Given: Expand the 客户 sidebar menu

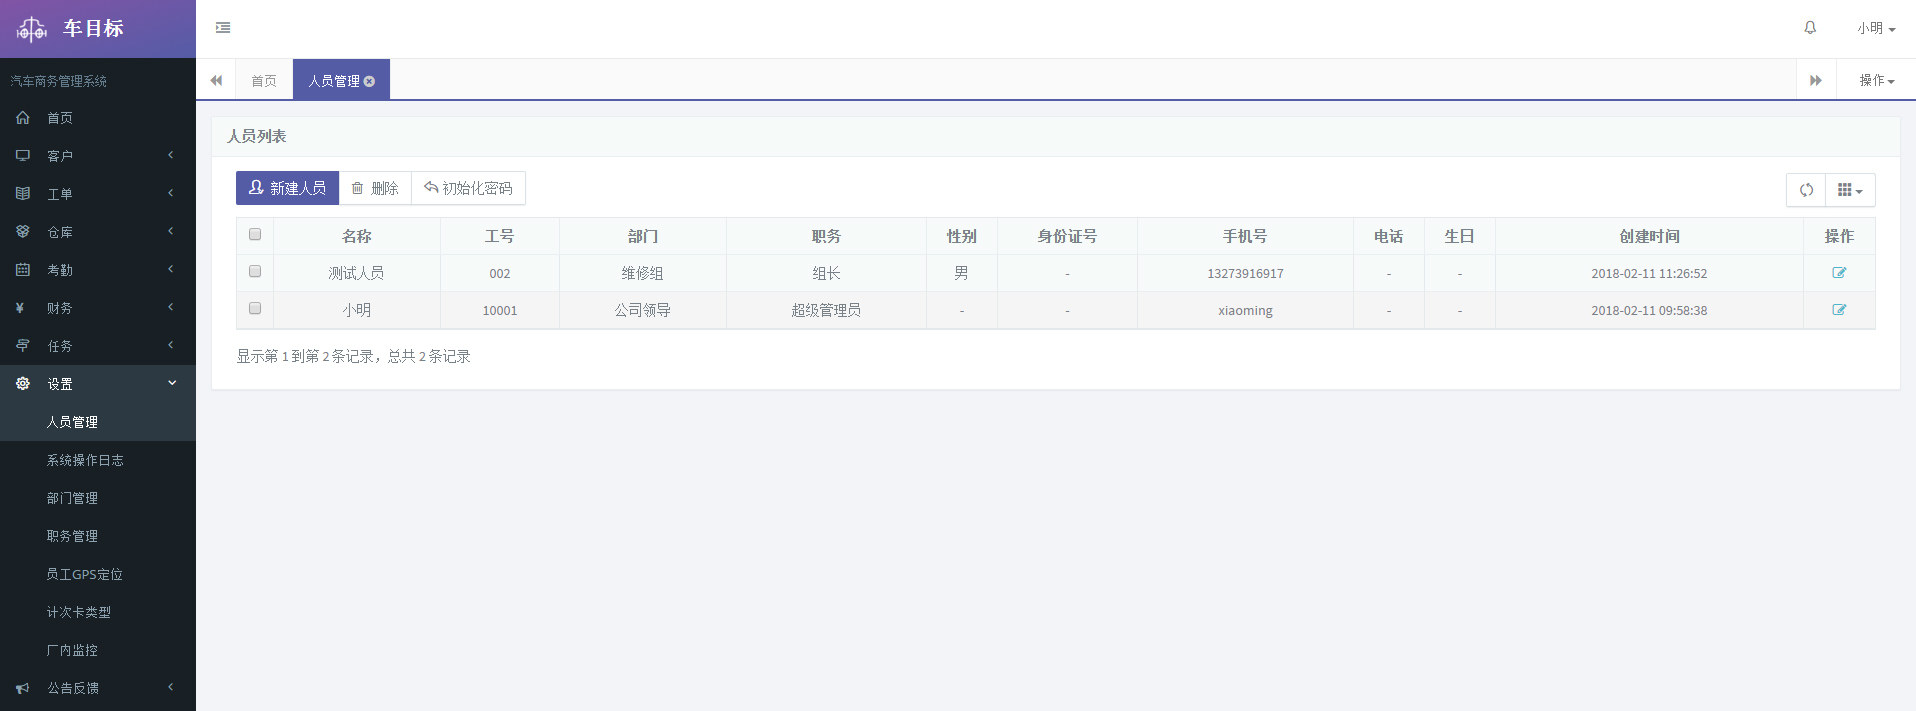Looking at the screenshot, I should tap(98, 156).
